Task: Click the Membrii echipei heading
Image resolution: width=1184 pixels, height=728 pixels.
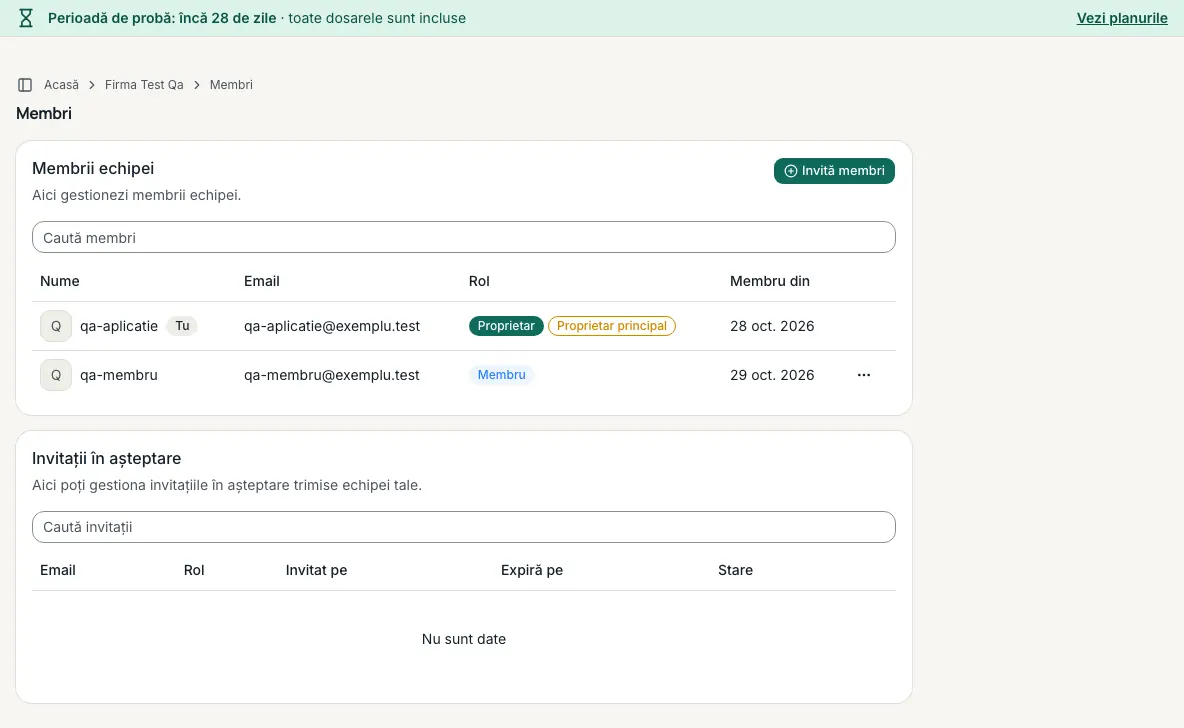Action: (93, 168)
